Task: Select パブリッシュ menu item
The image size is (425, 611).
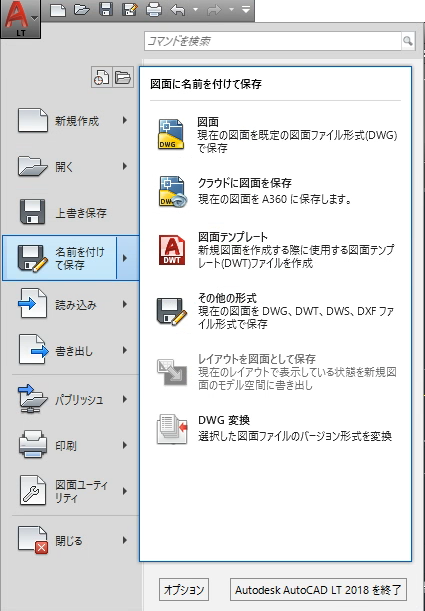Action: 70,399
